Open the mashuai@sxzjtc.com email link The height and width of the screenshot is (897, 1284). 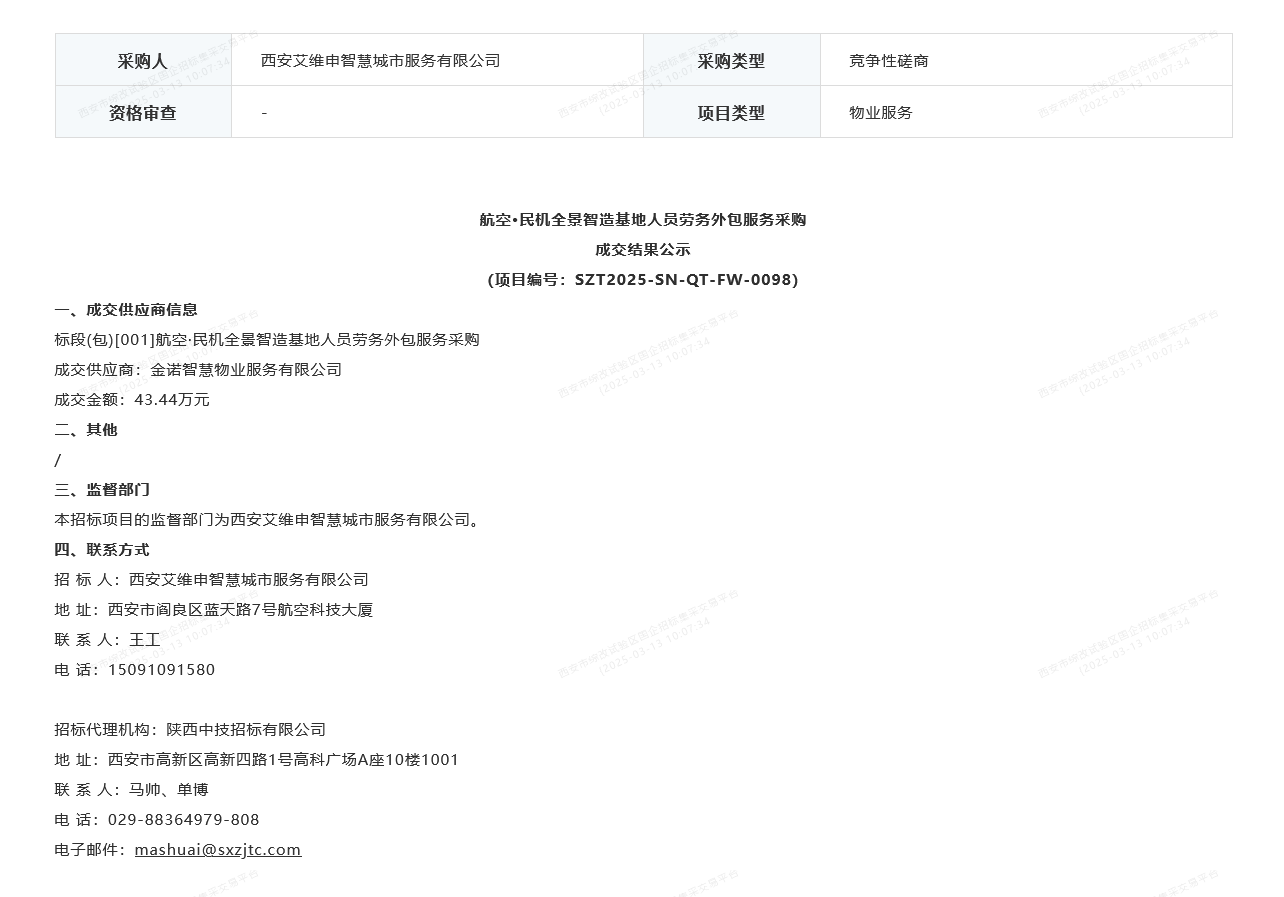pos(218,850)
